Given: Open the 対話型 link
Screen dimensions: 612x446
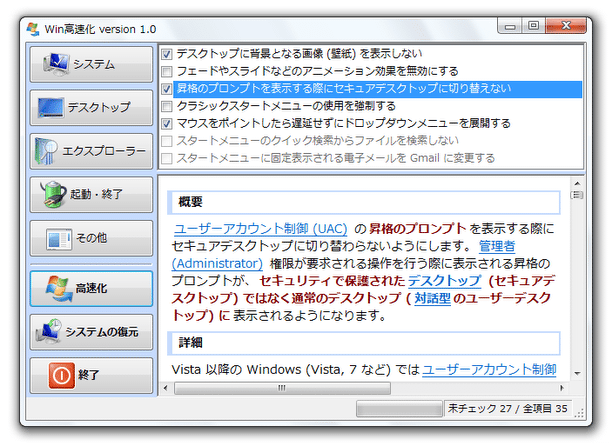Looking at the screenshot, I should tap(432, 298).
